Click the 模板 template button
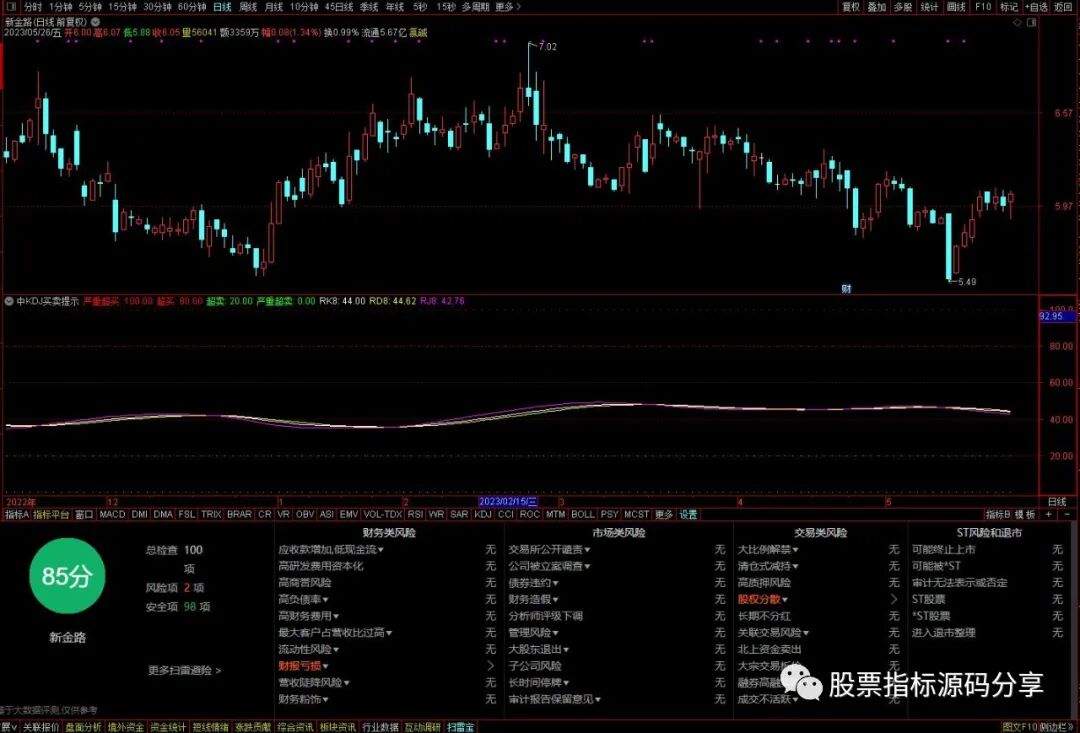 click(x=1026, y=515)
